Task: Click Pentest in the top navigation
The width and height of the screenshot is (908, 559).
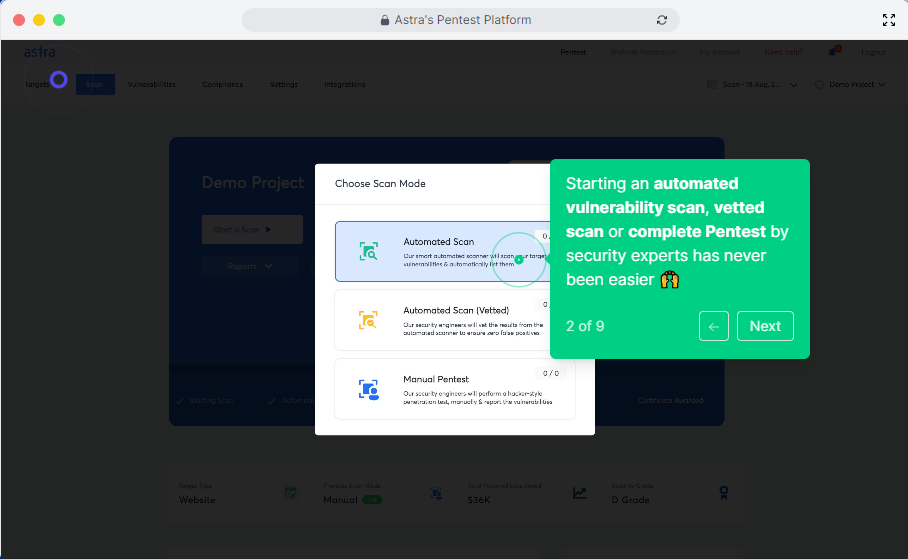Action: pyautogui.click(x=573, y=52)
